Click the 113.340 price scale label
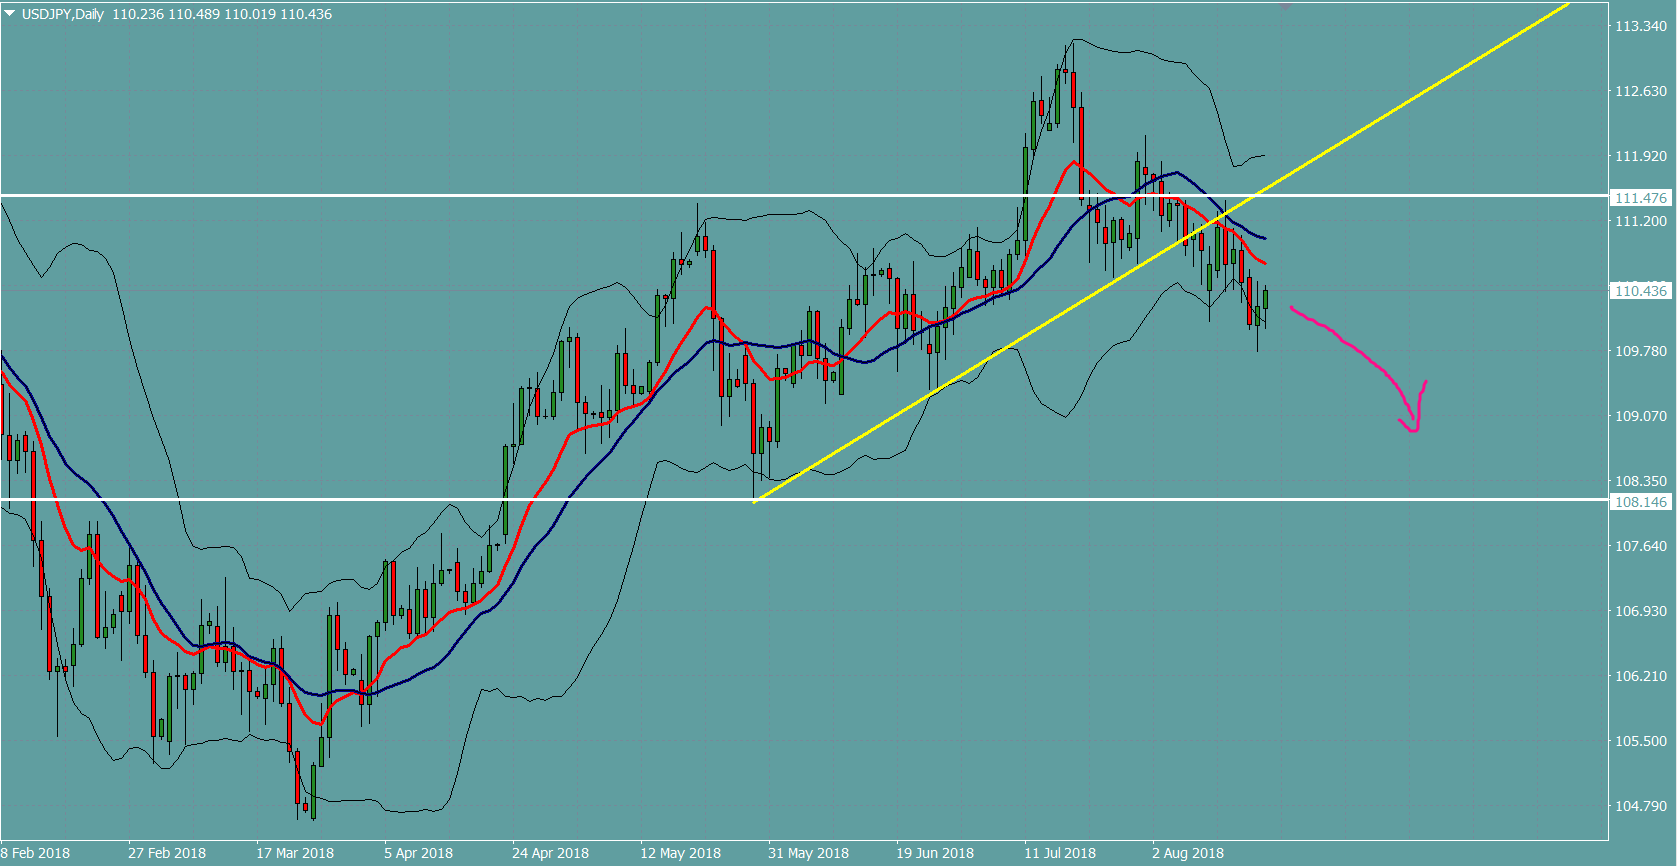 [1641, 26]
